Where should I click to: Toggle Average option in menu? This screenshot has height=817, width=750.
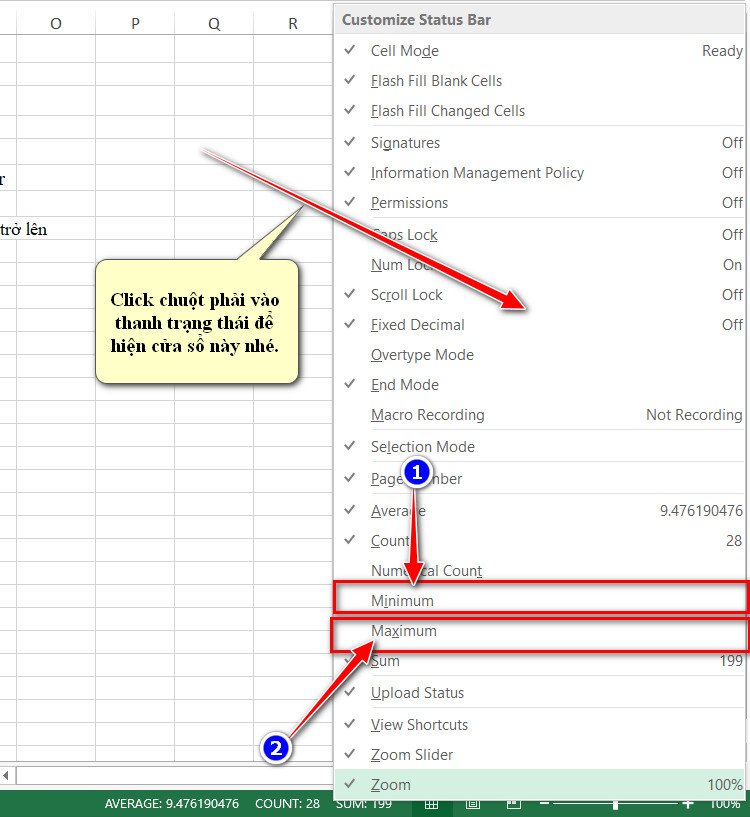(539, 511)
